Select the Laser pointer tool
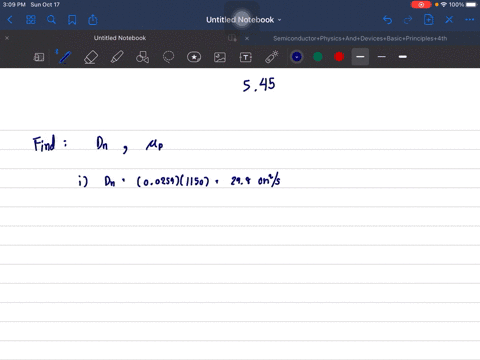This screenshot has width=480, height=360. click(x=272, y=57)
